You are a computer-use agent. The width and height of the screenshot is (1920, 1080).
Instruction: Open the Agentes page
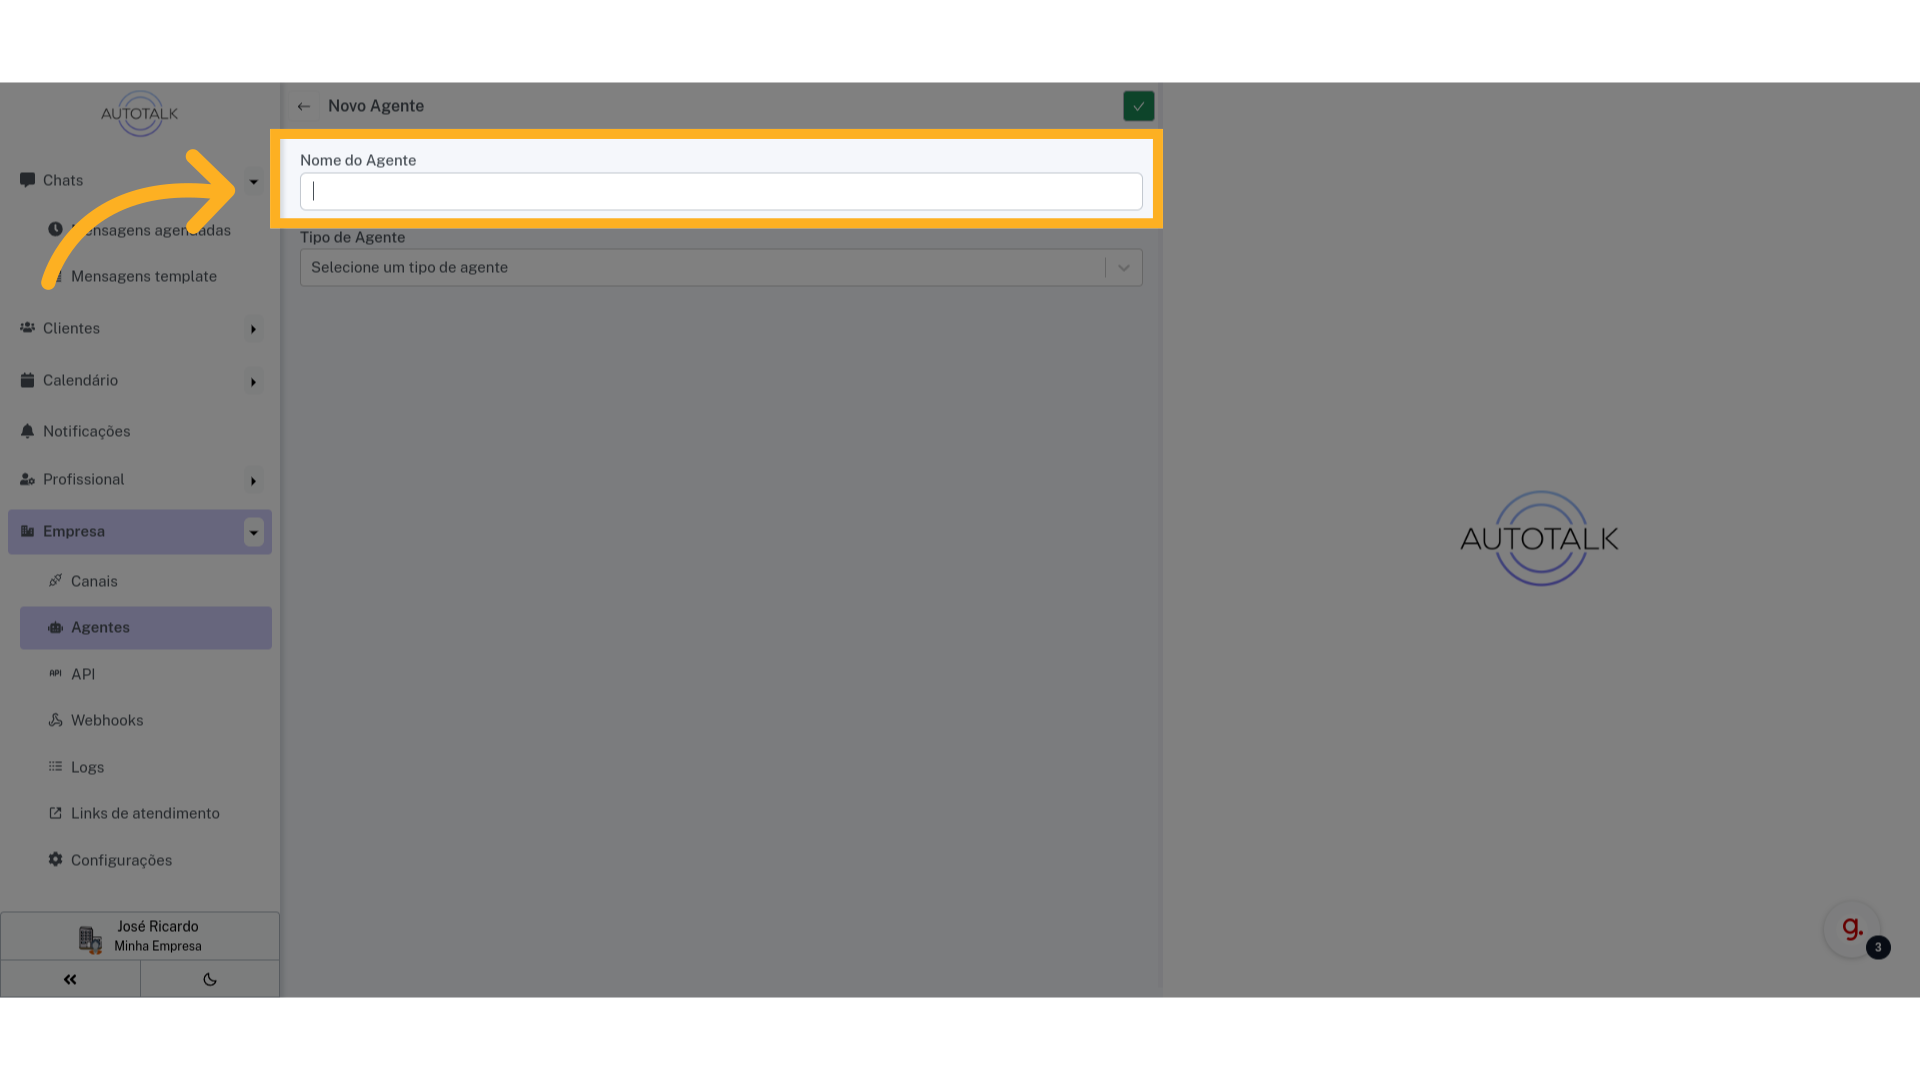146,627
